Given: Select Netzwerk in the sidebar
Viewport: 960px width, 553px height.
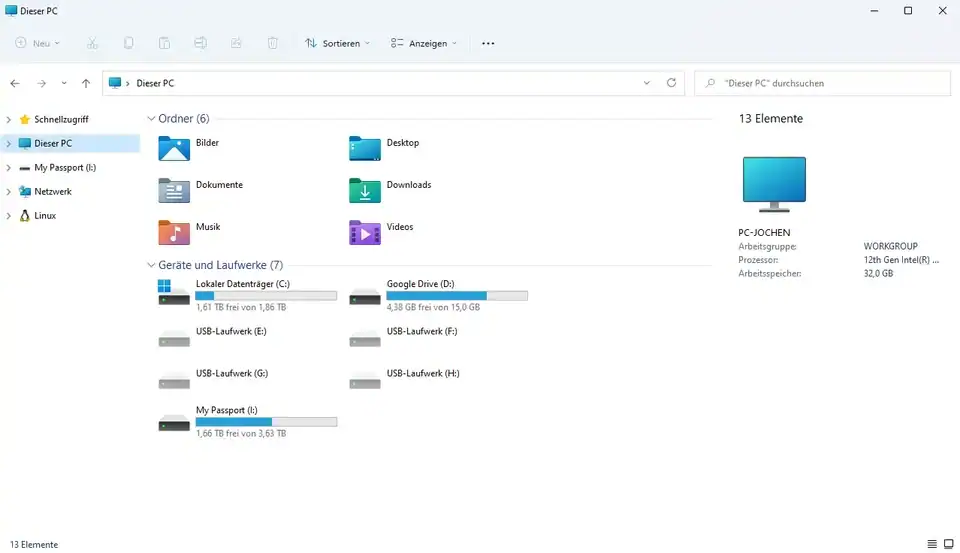Looking at the screenshot, I should pyautogui.click(x=52, y=192).
